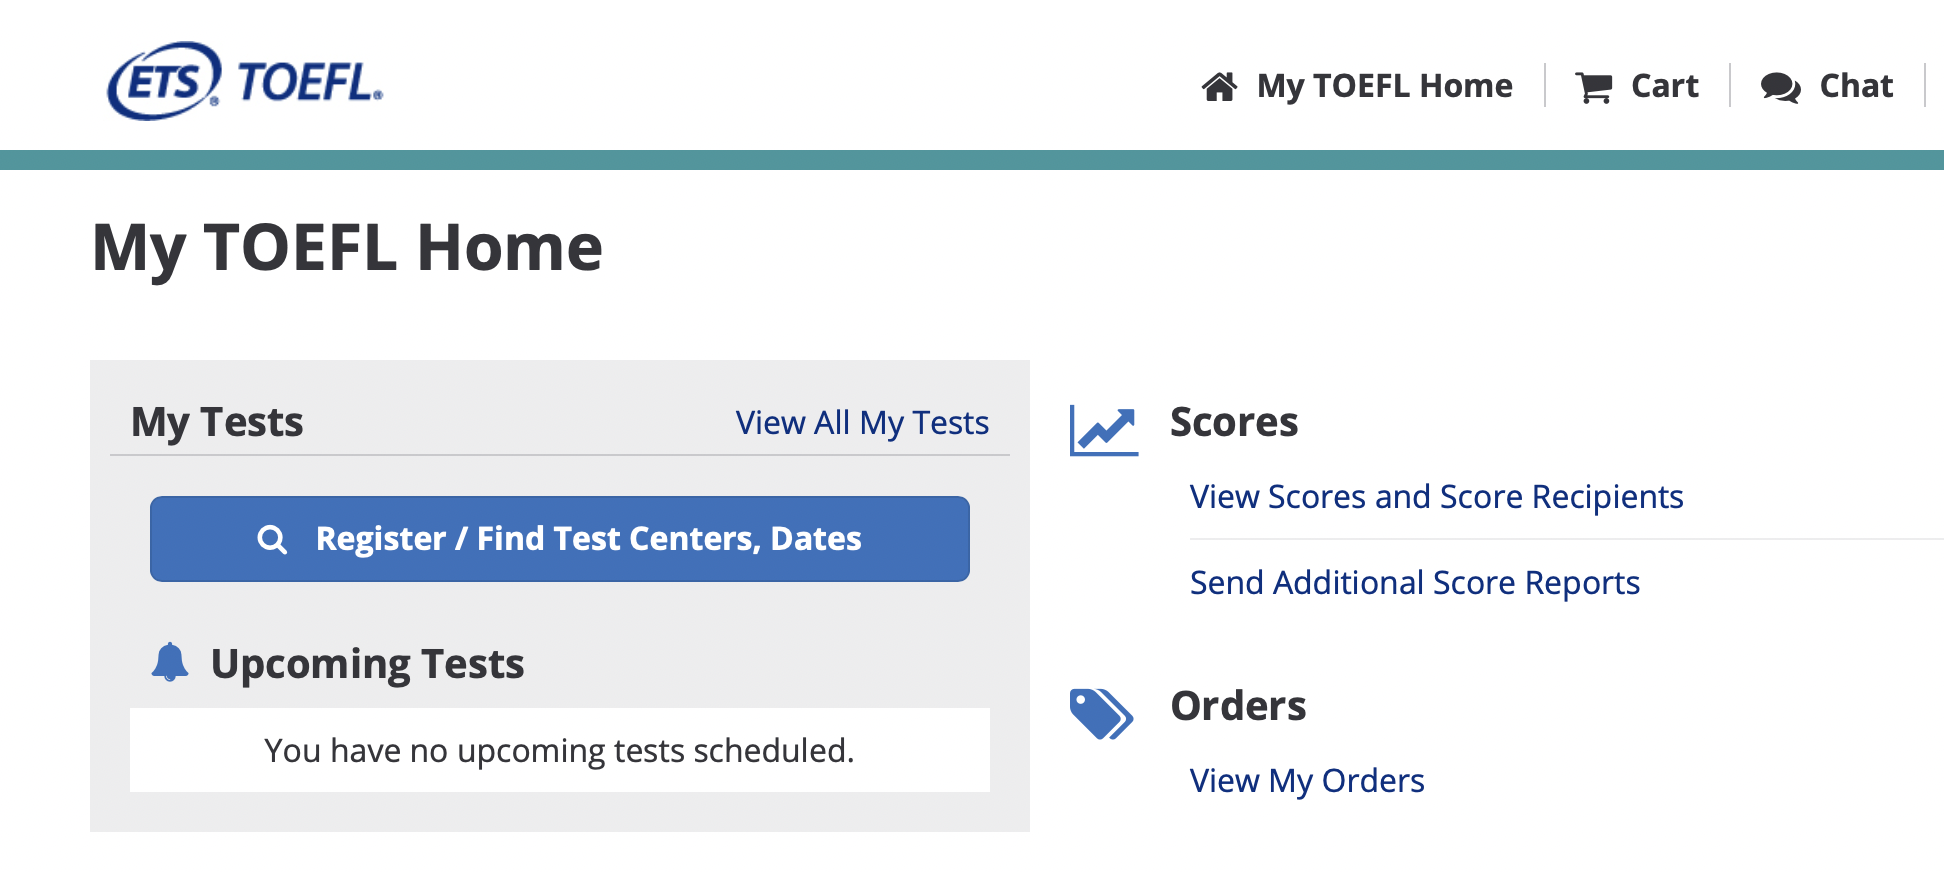This screenshot has width=1944, height=872.
Task: Open the View My Orders link
Action: (x=1306, y=781)
